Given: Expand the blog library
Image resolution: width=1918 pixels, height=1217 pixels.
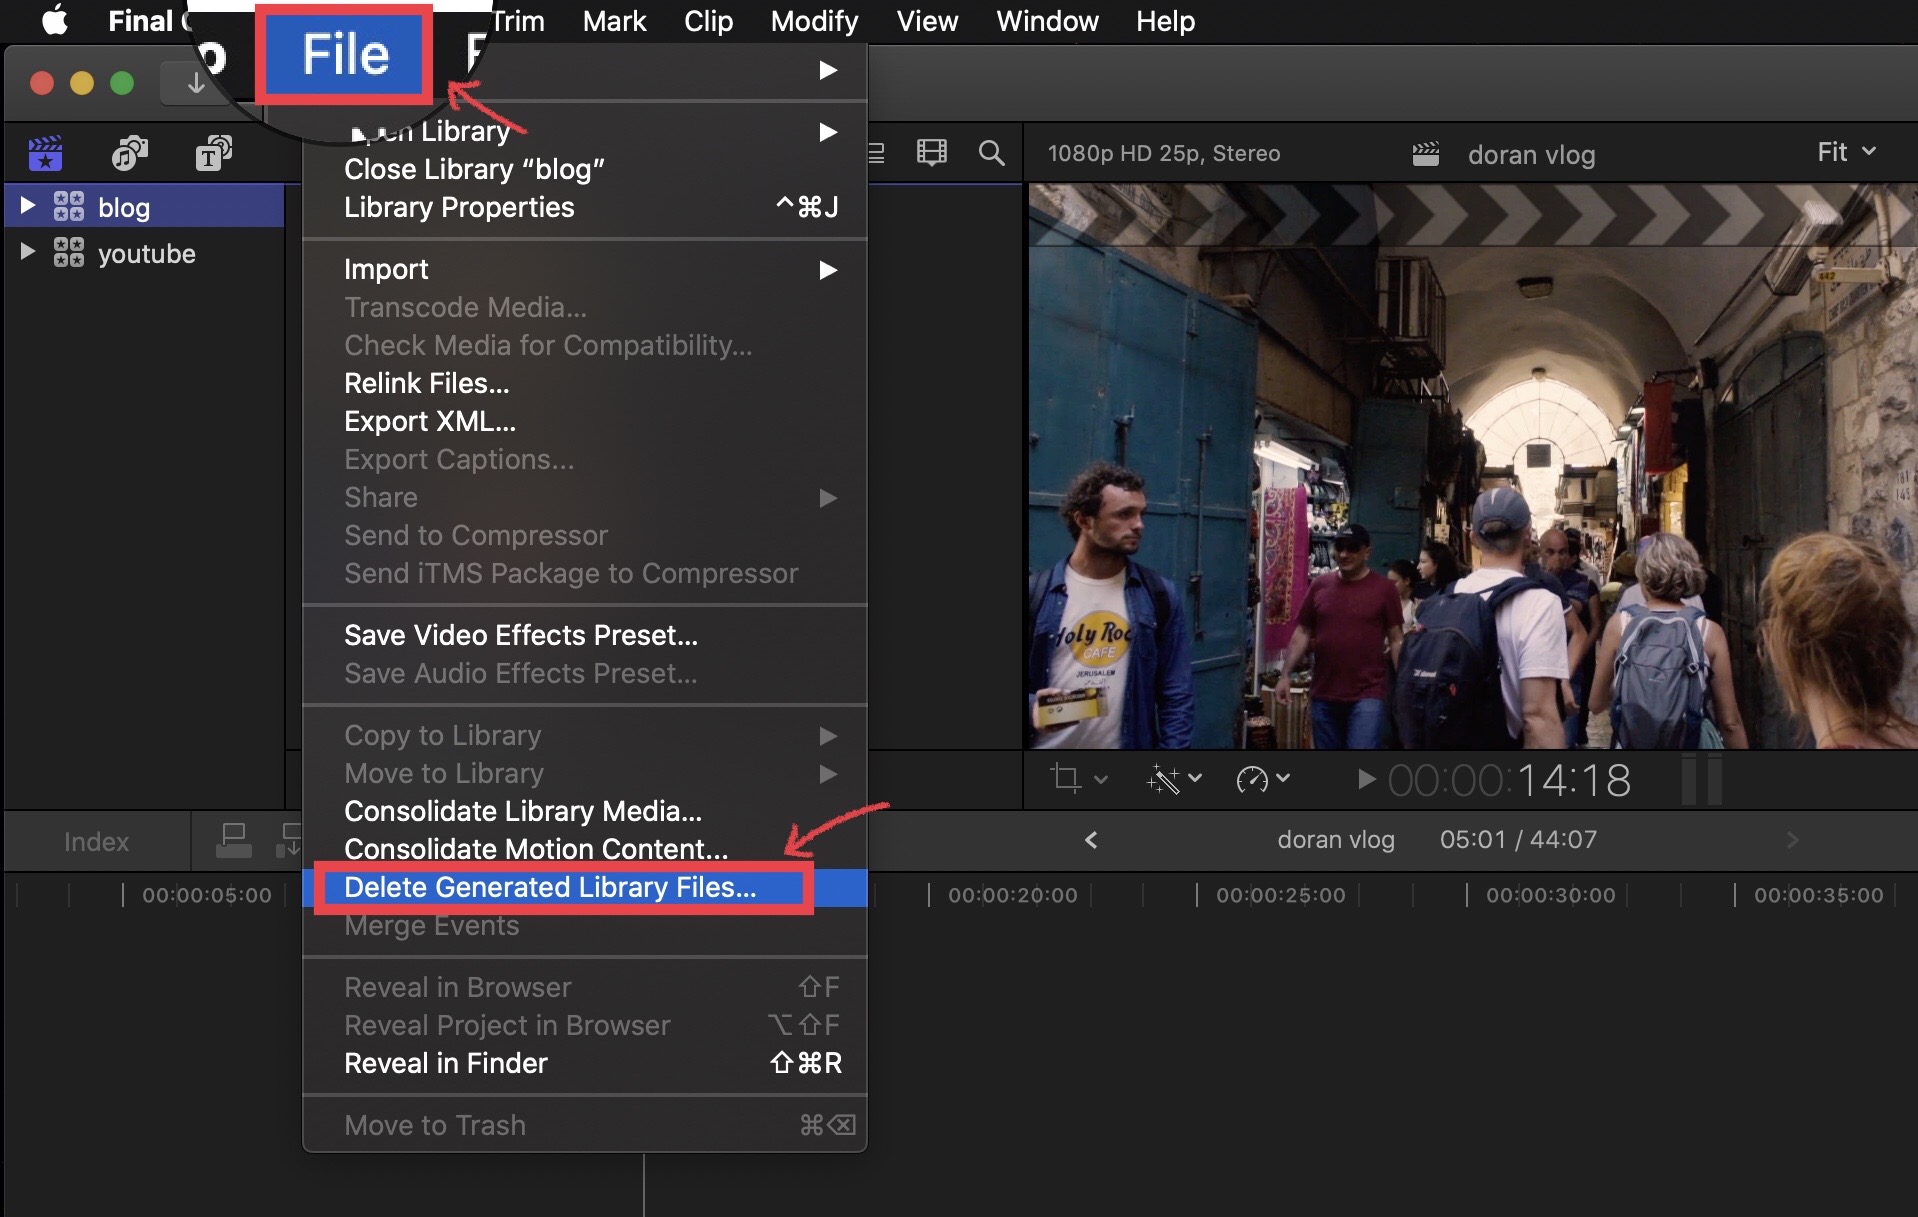Looking at the screenshot, I should (x=28, y=206).
